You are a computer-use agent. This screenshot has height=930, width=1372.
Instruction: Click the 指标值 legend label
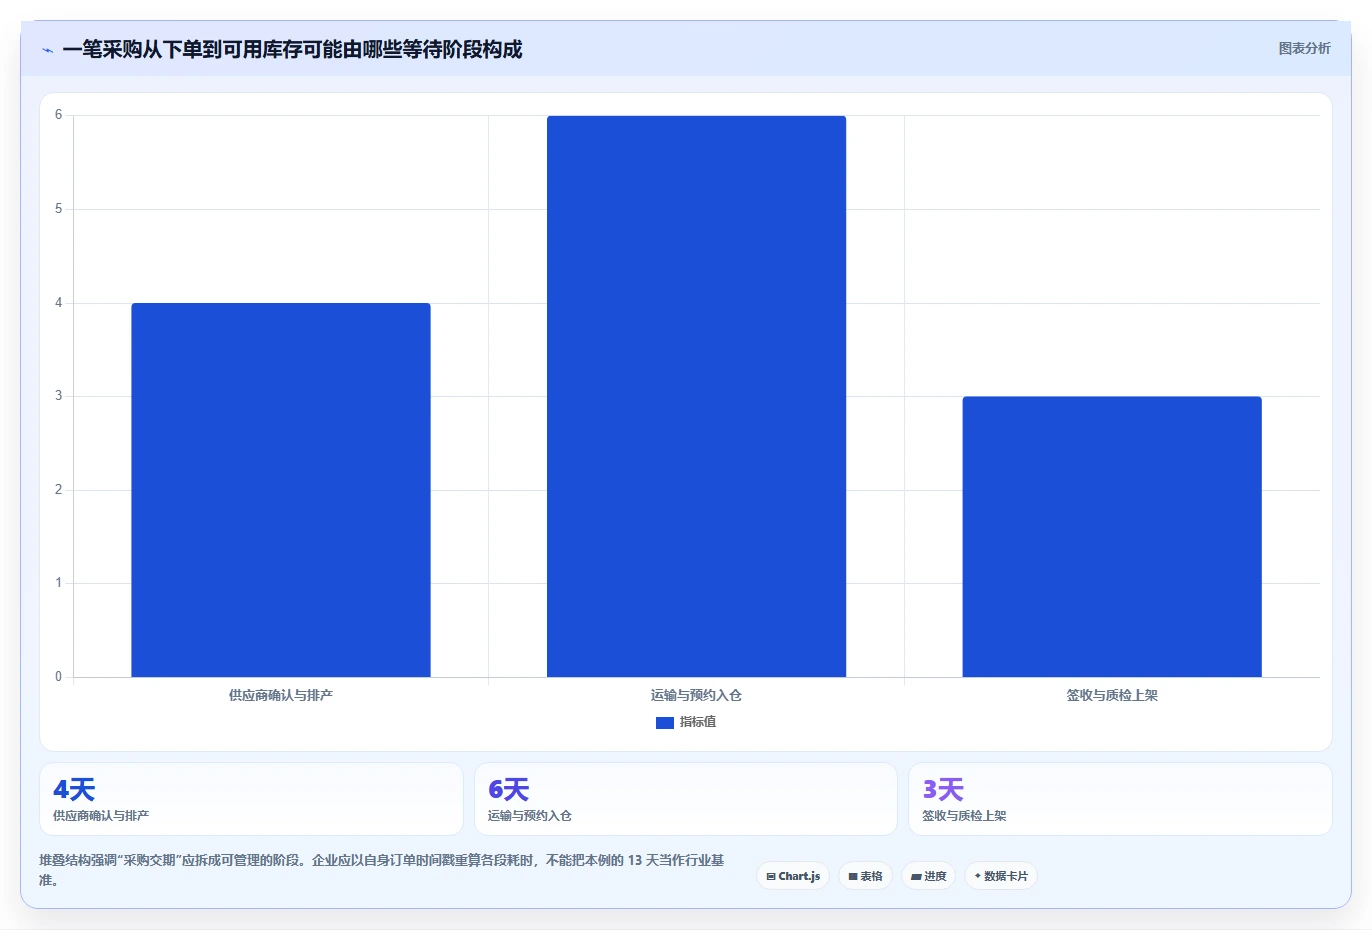pyautogui.click(x=698, y=722)
